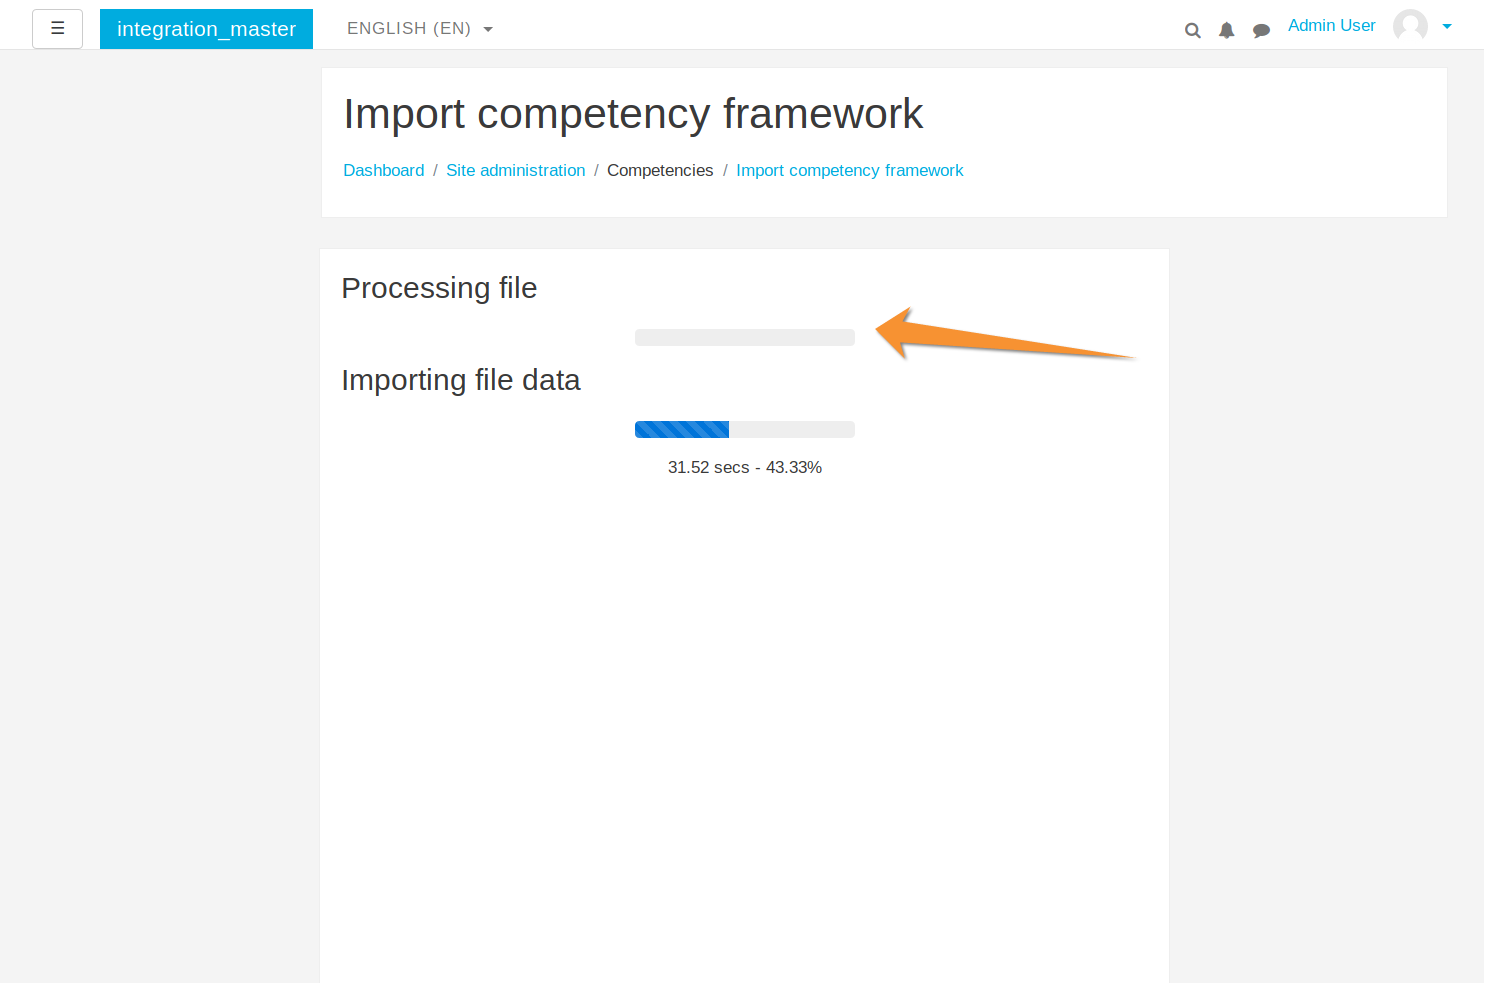Click the Import competency framework page title
Viewport: 1489px width, 983px height.
633,114
